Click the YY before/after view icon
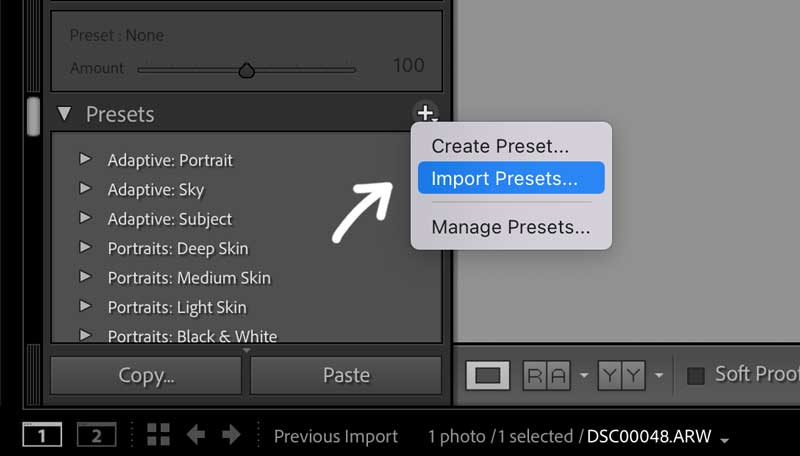800x456 pixels. coord(621,376)
